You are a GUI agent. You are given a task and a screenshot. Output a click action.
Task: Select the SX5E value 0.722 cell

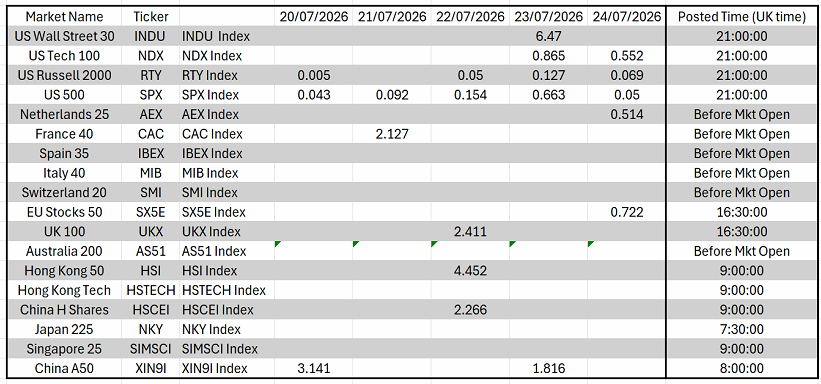point(627,212)
